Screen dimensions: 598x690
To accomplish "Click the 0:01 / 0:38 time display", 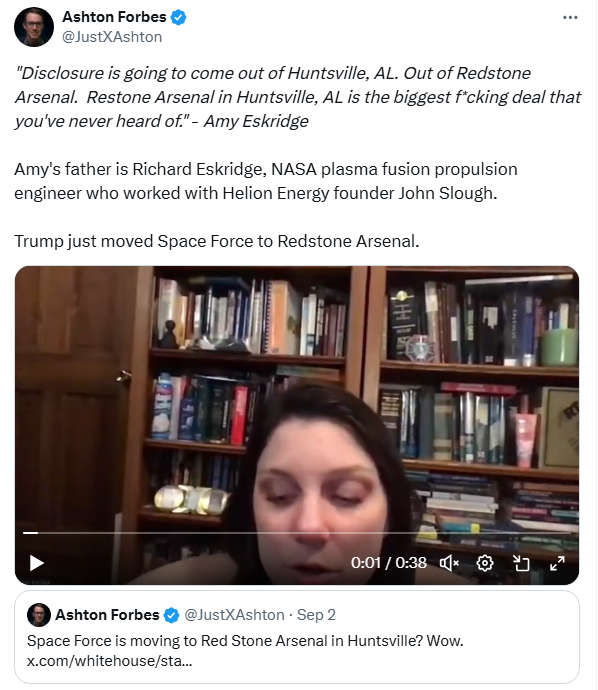I will (389, 563).
